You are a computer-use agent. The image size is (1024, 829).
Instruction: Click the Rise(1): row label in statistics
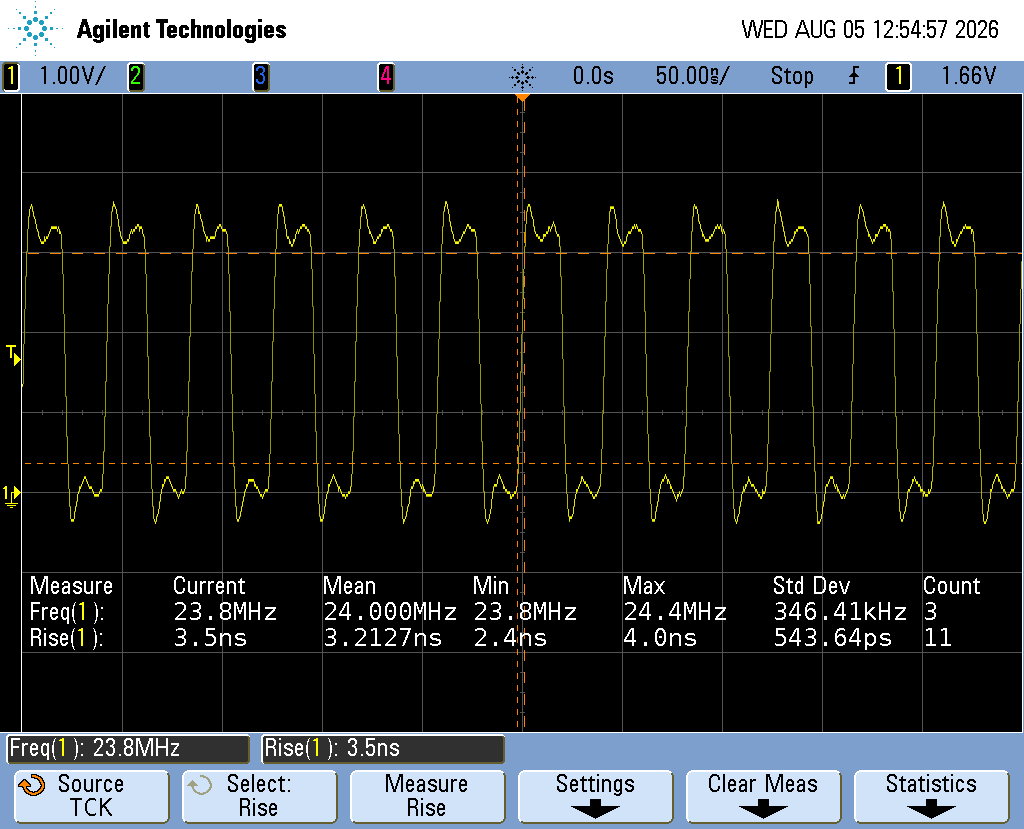tap(67, 638)
